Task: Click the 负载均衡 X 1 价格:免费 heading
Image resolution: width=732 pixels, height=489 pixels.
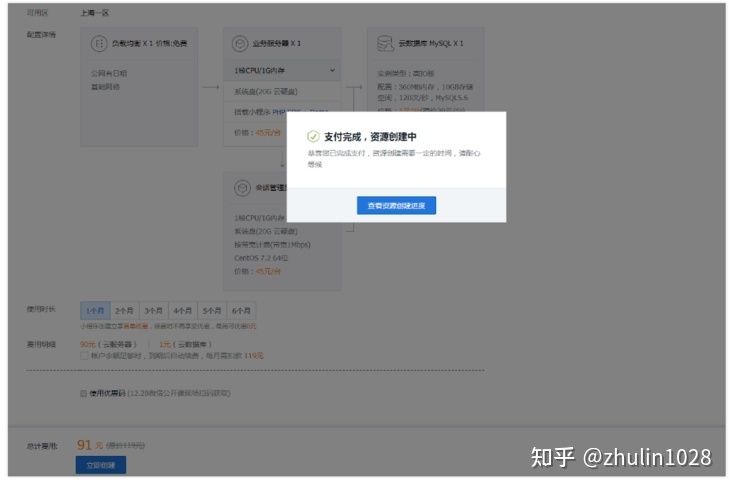Action: click(149, 43)
